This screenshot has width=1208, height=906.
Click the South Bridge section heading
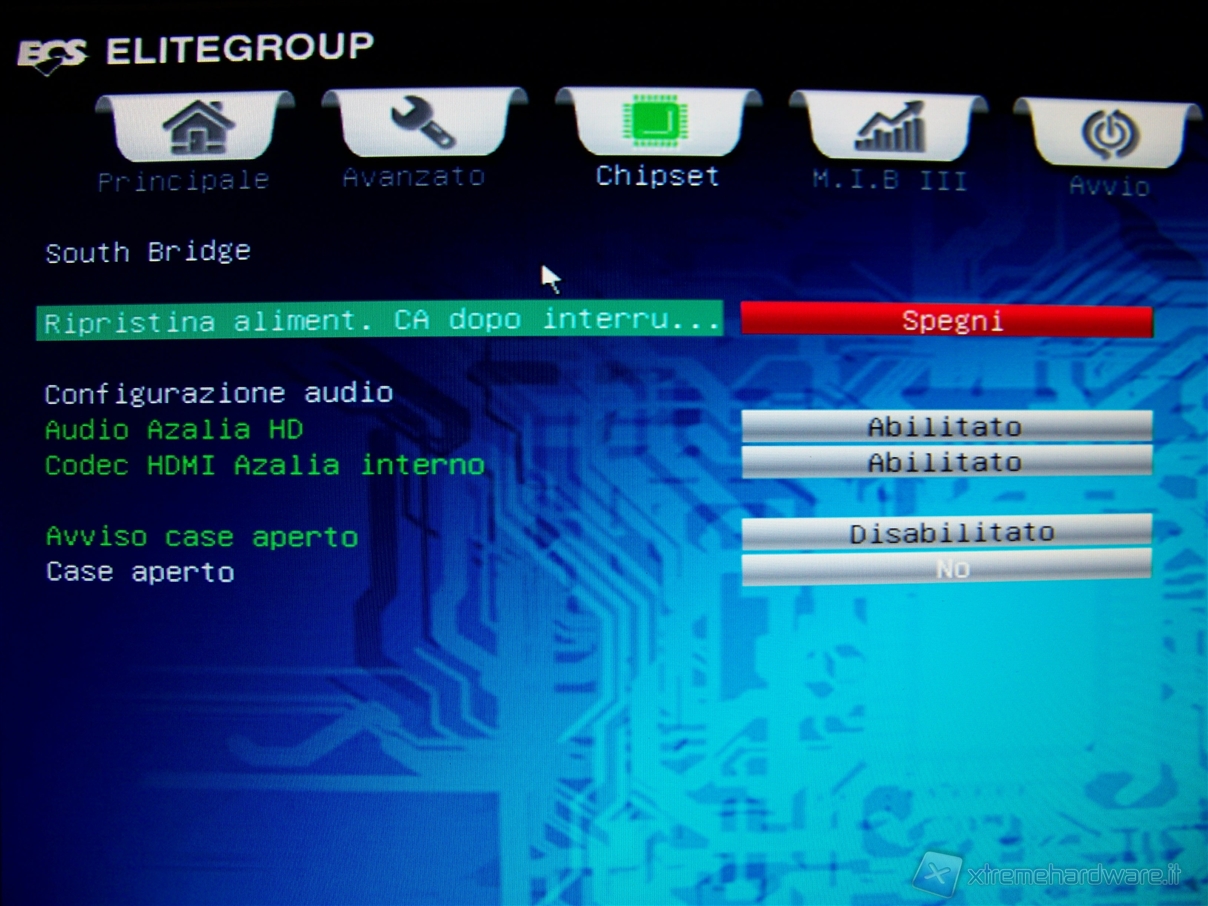click(148, 252)
